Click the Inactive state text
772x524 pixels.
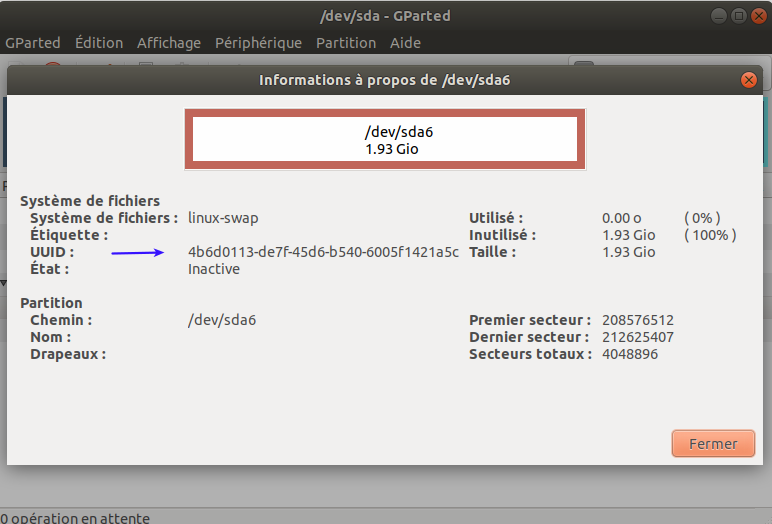click(214, 269)
